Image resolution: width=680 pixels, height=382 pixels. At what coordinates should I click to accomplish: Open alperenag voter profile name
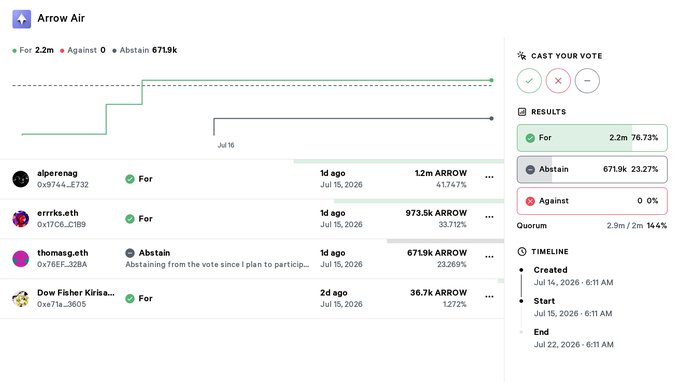pos(57,173)
